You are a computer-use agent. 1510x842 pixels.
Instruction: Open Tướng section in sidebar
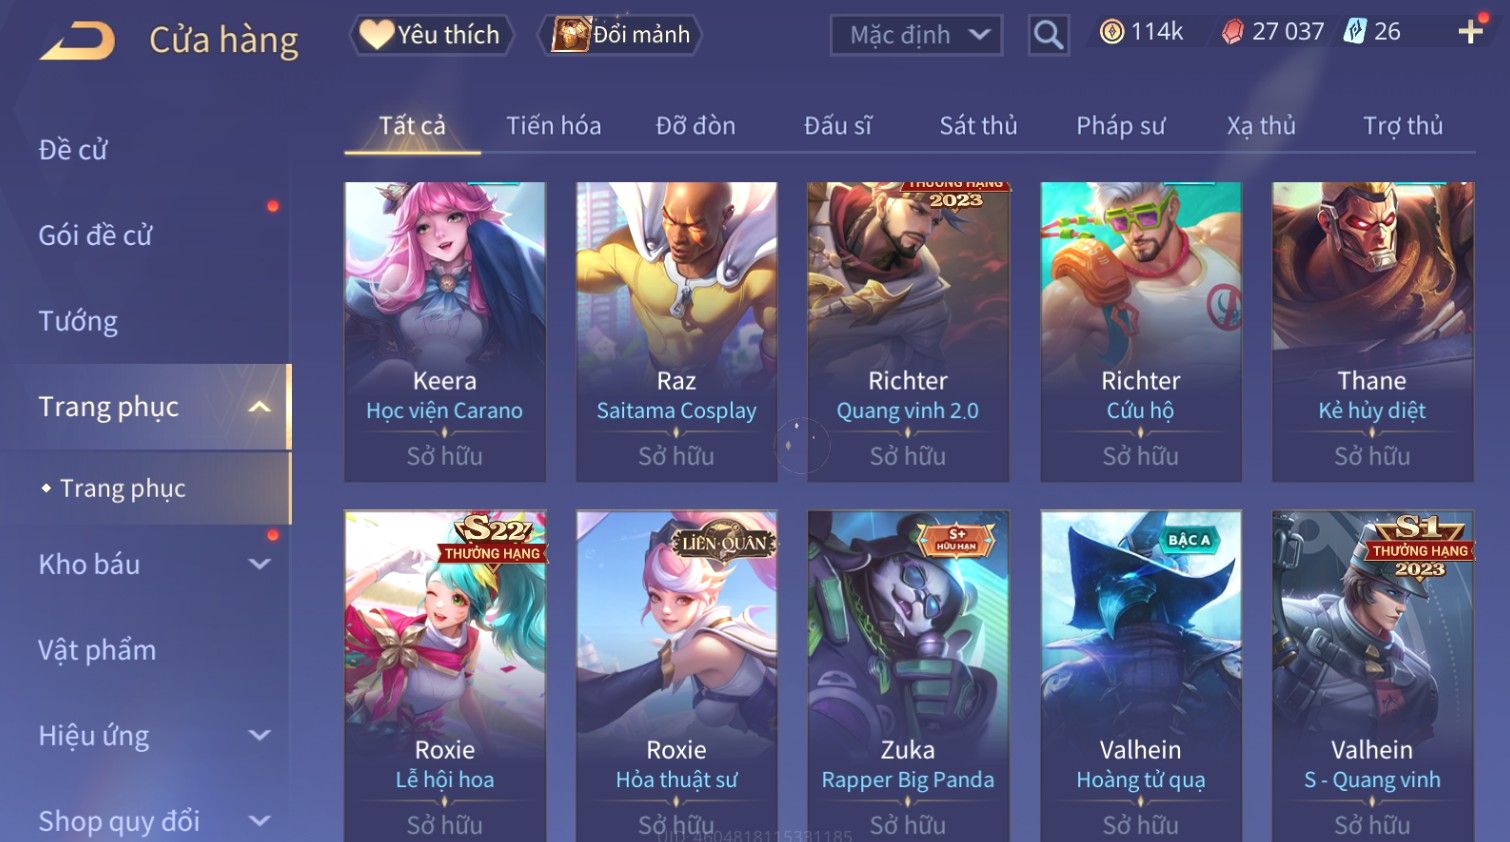click(x=78, y=321)
